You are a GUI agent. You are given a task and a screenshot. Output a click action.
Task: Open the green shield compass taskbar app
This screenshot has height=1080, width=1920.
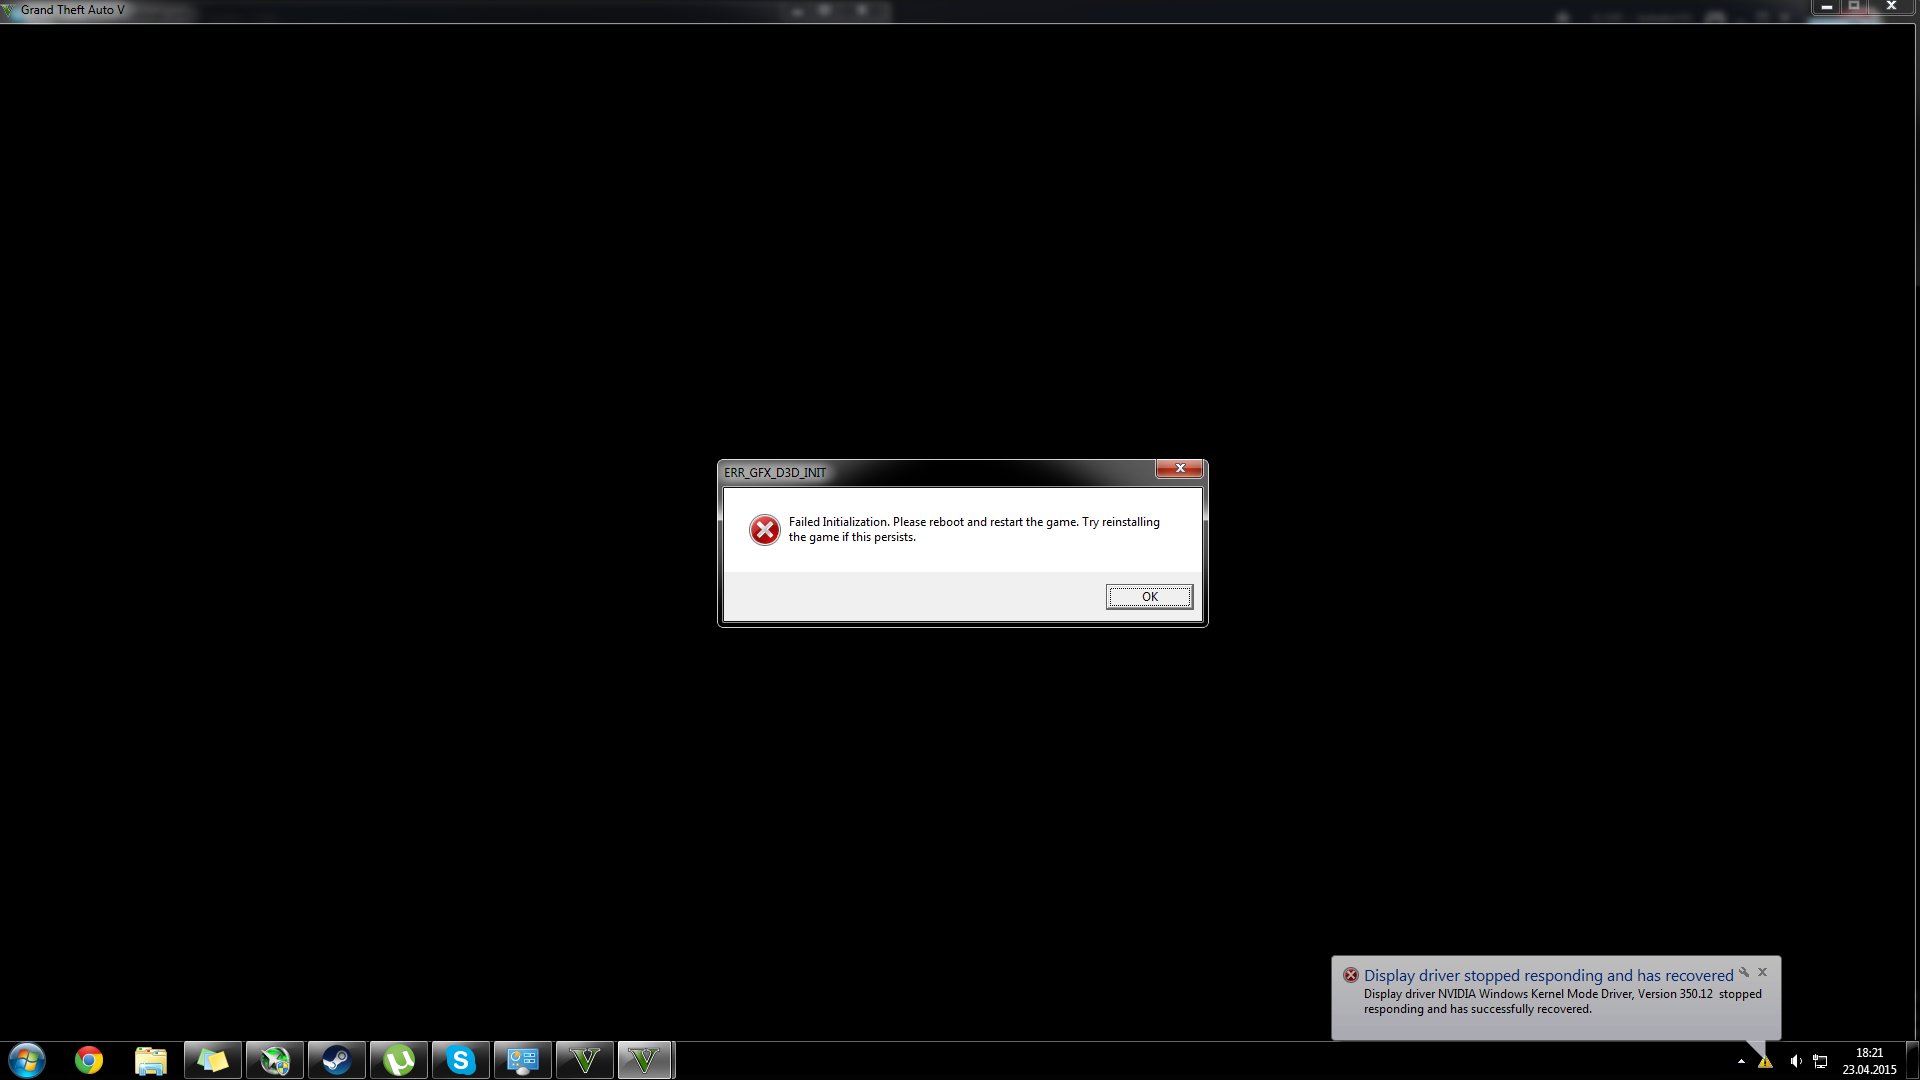point(275,1060)
